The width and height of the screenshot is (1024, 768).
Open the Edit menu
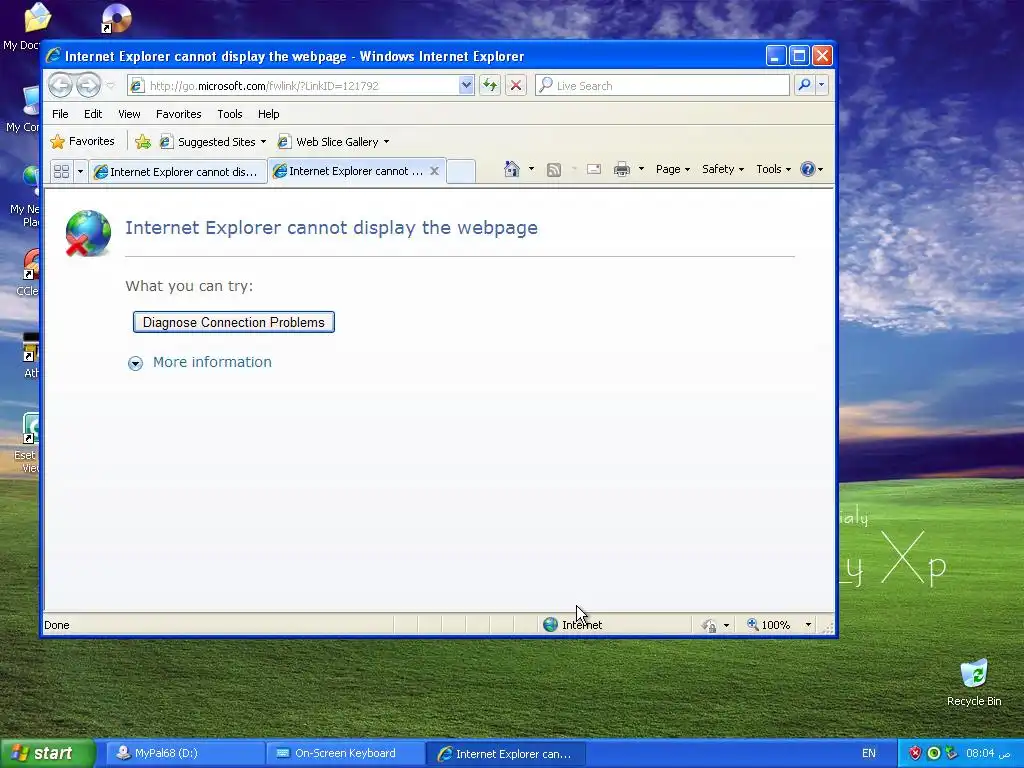coord(93,114)
